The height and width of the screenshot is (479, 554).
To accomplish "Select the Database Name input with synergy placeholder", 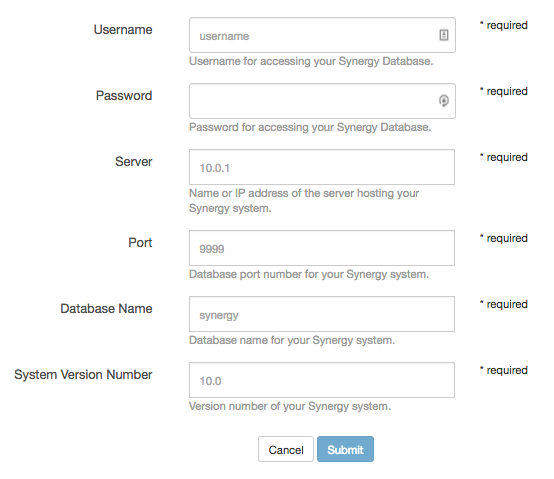I will click(322, 314).
